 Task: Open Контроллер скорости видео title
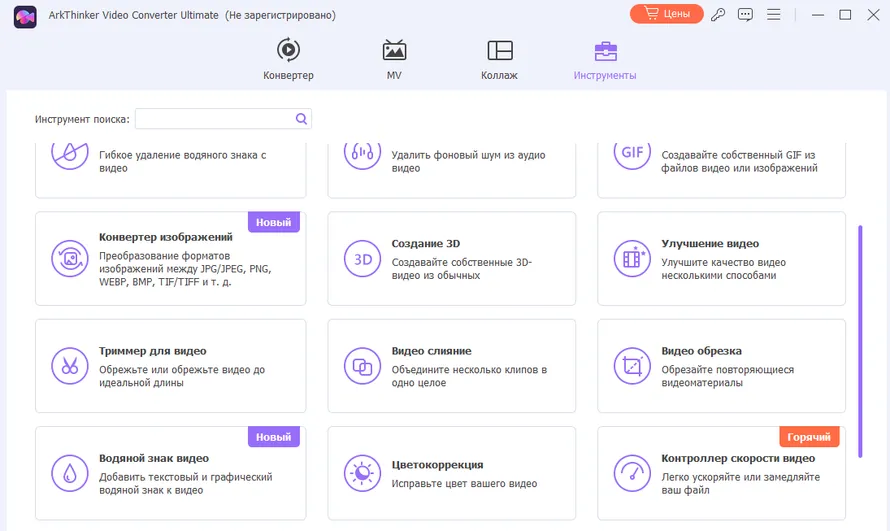(x=738, y=458)
